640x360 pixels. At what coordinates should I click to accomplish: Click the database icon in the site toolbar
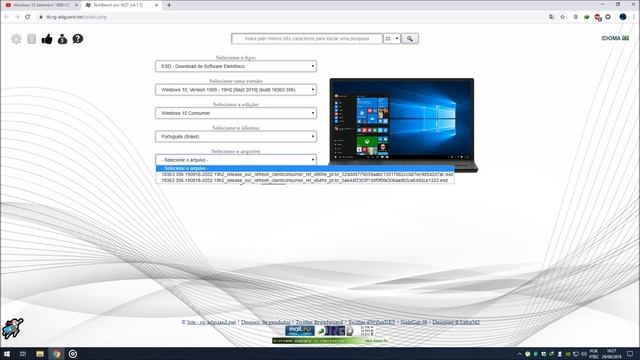(31, 39)
